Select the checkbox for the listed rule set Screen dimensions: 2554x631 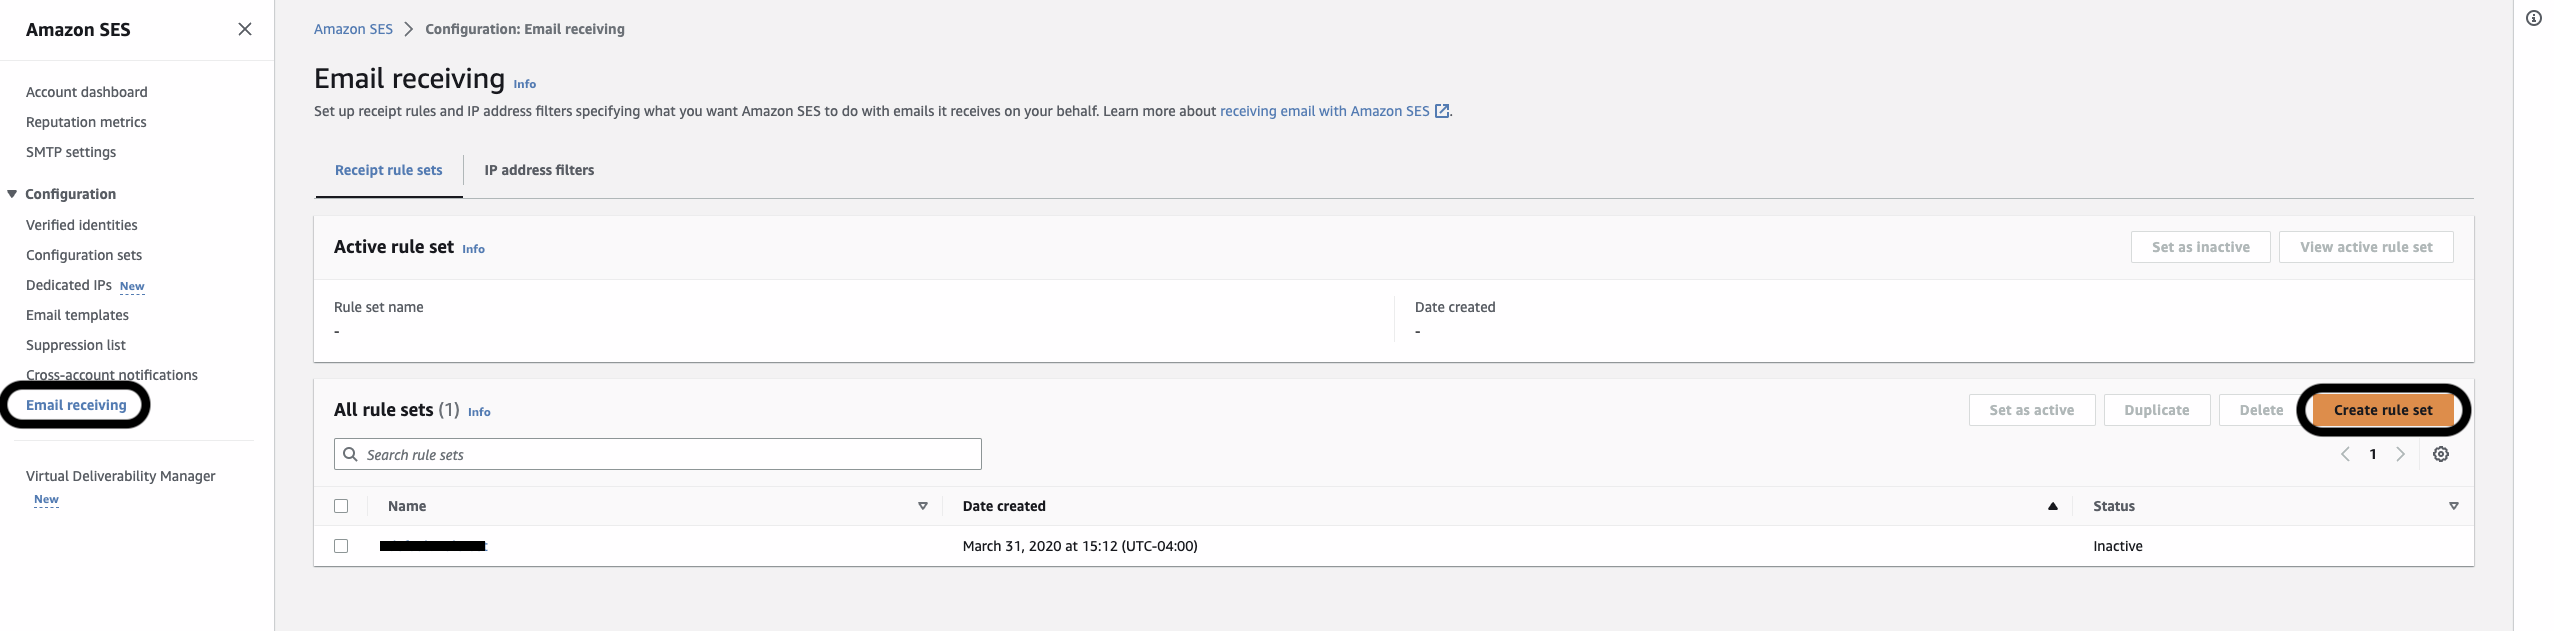(342, 546)
